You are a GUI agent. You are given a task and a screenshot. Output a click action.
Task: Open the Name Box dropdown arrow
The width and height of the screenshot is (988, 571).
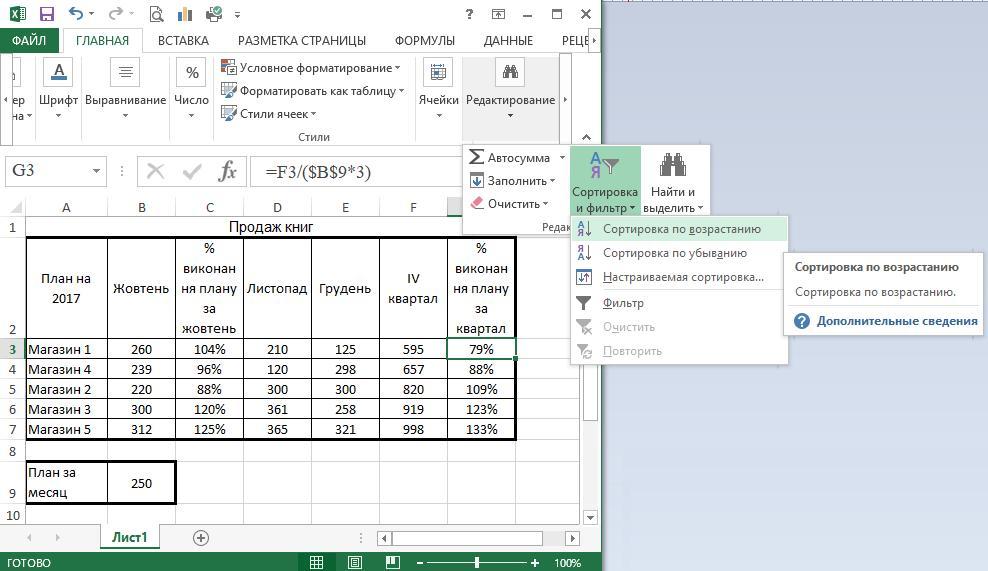point(96,171)
